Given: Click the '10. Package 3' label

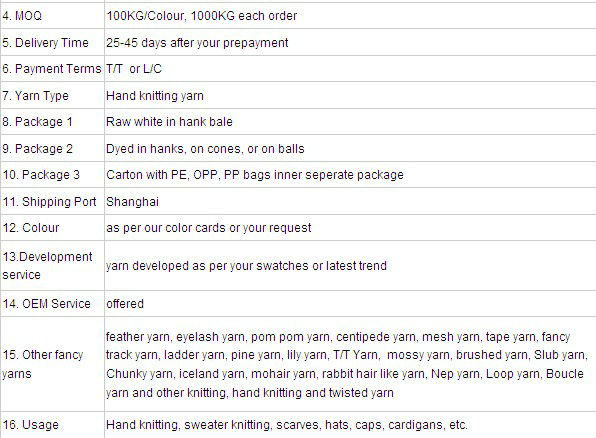Looking at the screenshot, I should pos(41,175).
